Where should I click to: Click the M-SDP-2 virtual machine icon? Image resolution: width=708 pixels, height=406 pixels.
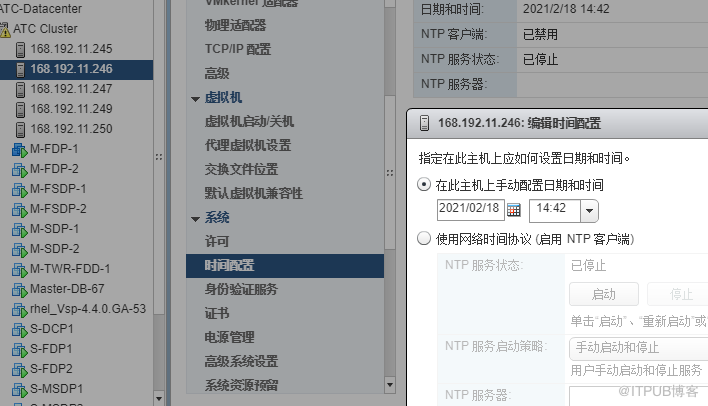tap(19, 249)
